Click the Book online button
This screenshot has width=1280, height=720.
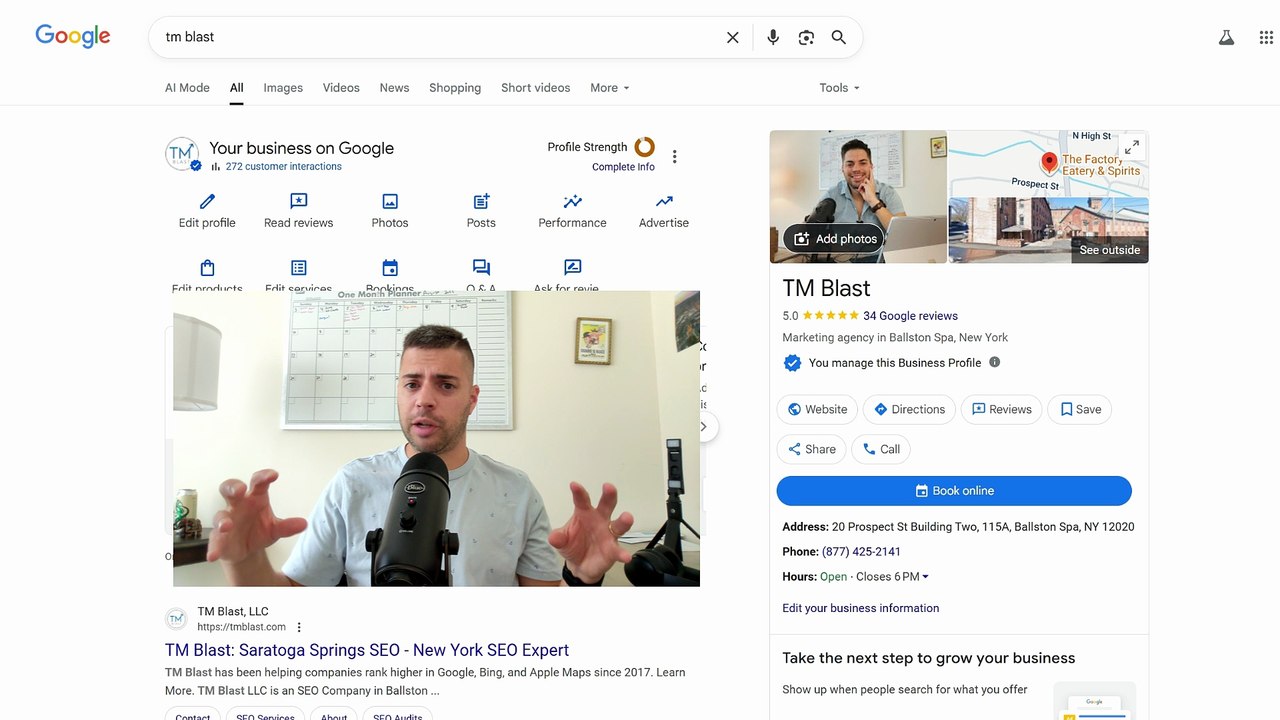pos(954,491)
